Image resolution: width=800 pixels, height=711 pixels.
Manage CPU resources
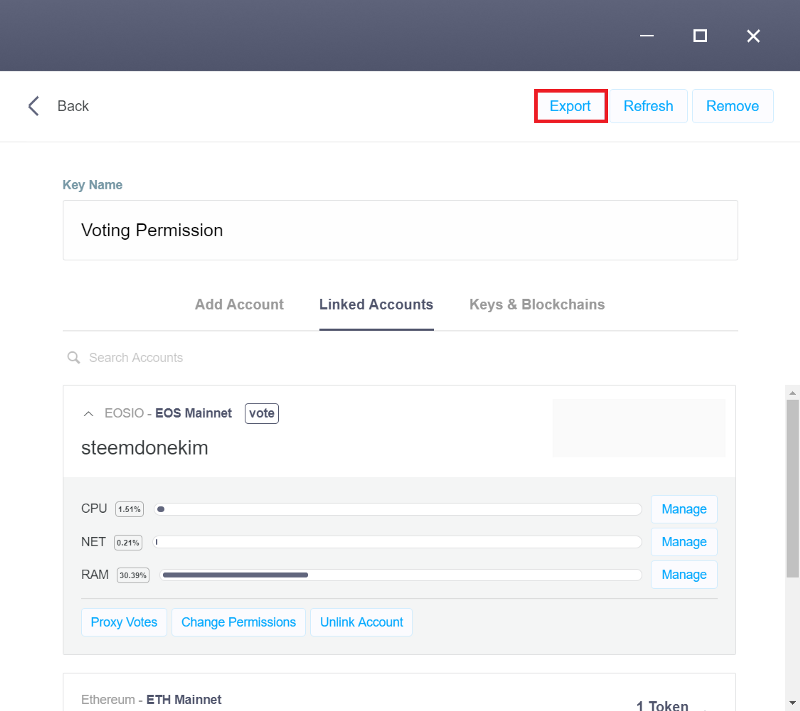click(x=684, y=509)
